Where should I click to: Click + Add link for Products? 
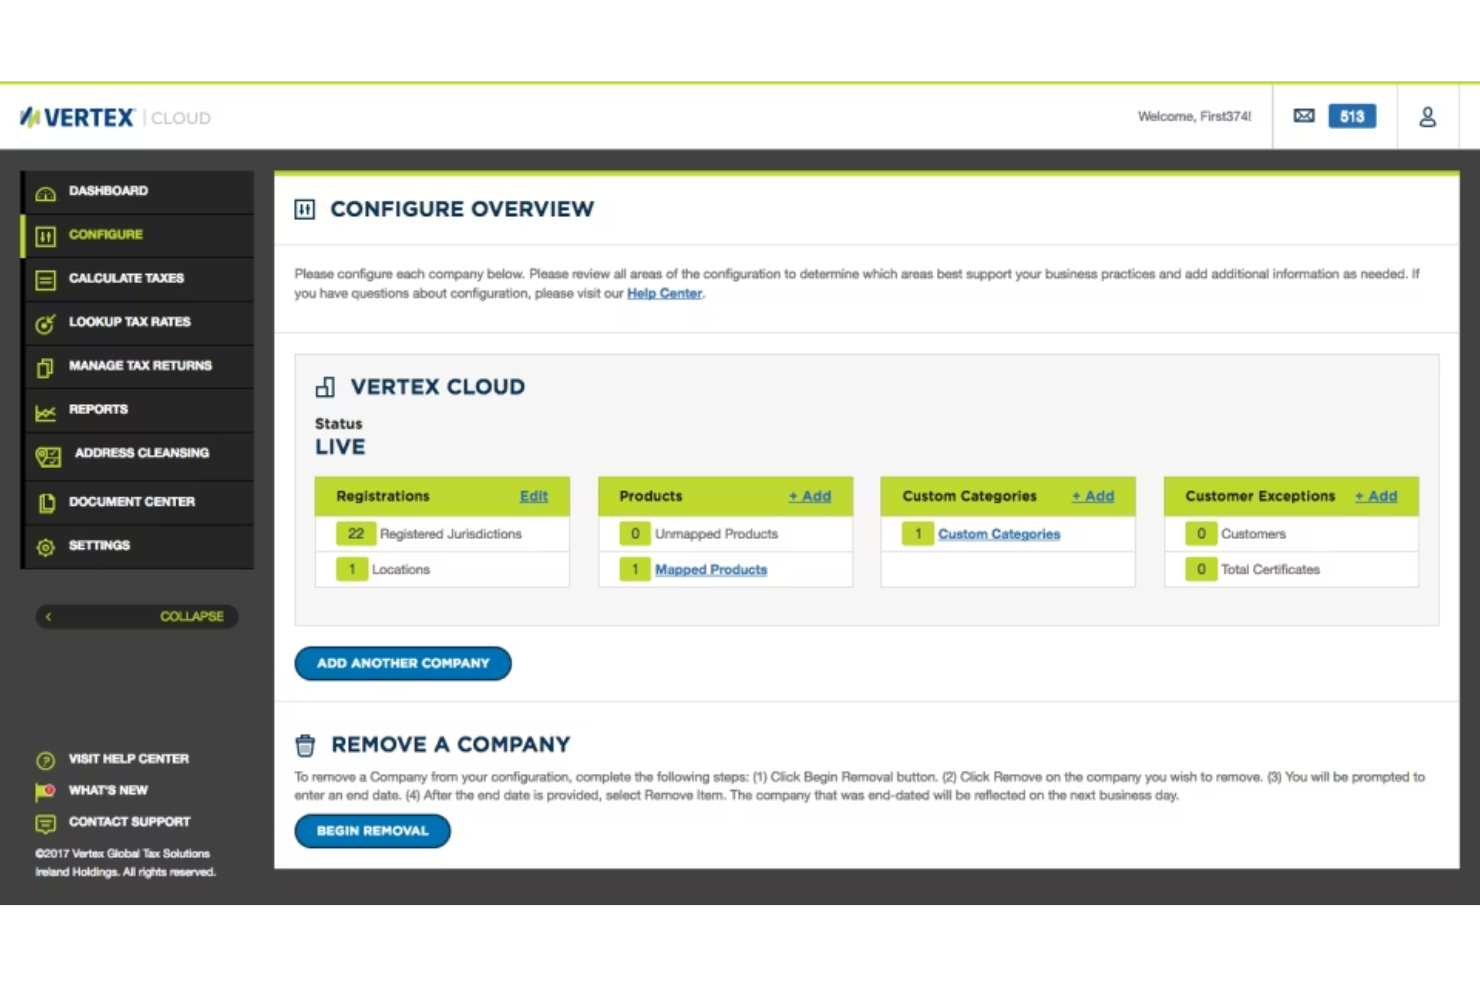point(810,496)
